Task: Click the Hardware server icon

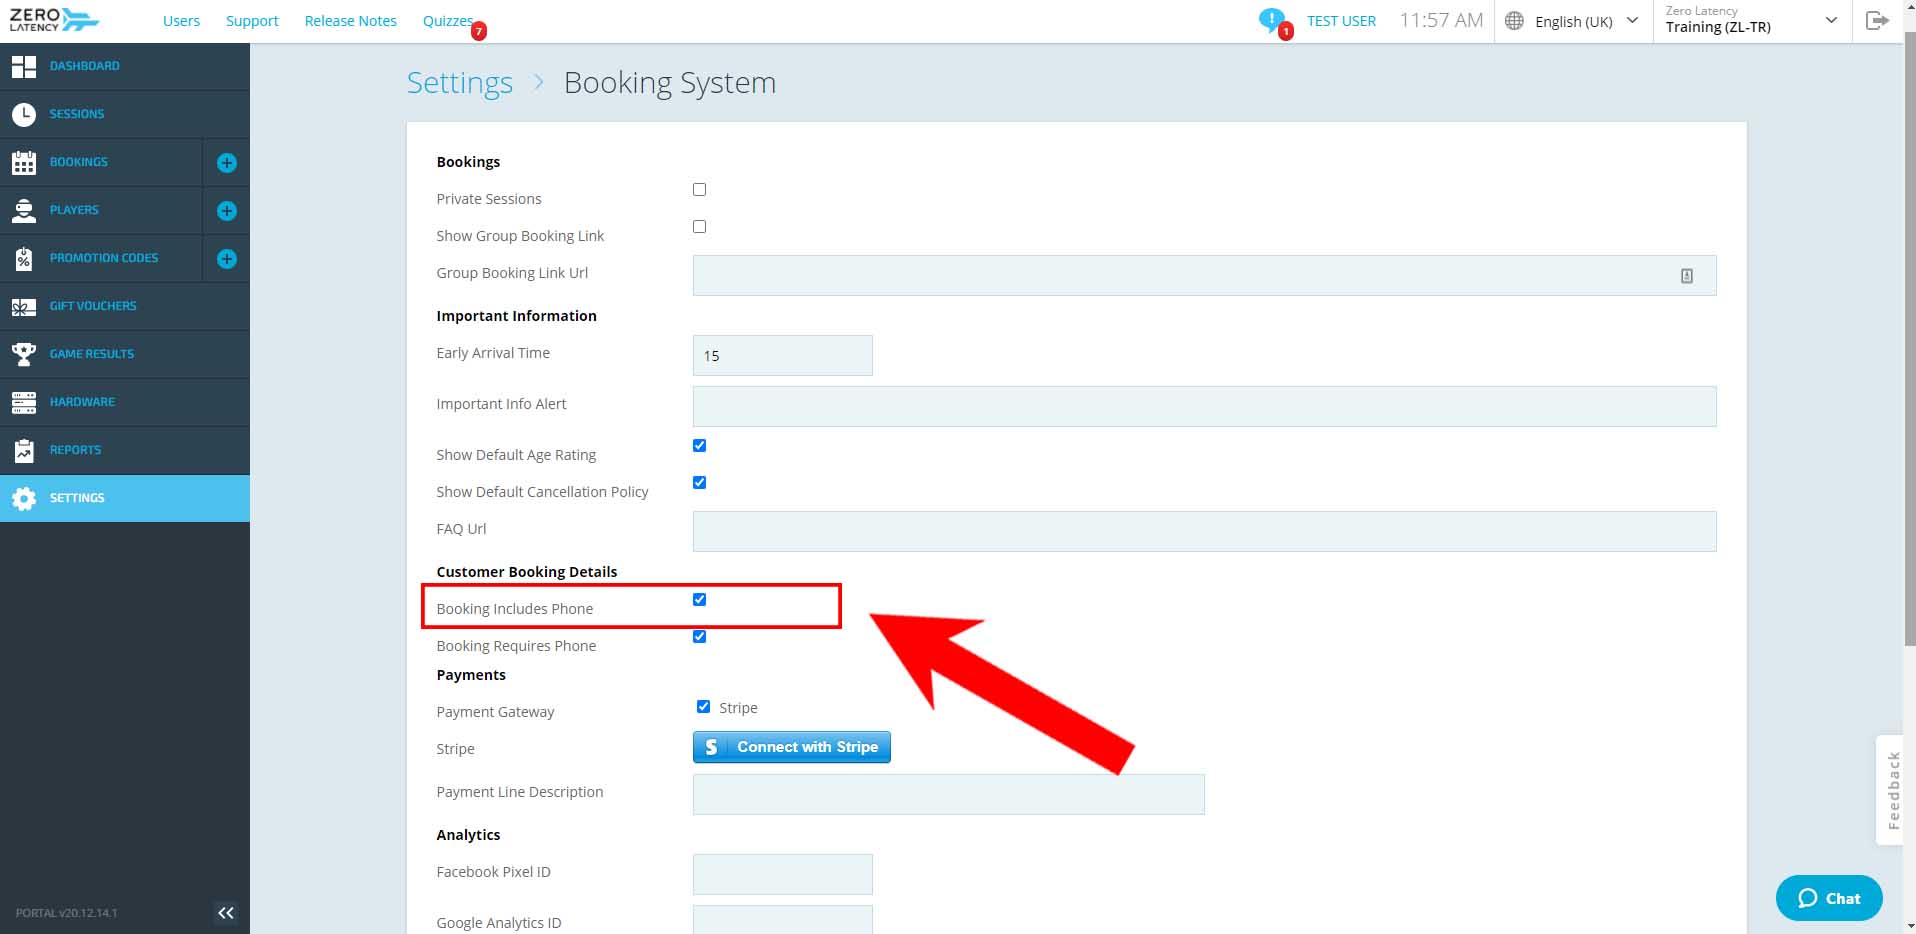Action: coord(24,402)
